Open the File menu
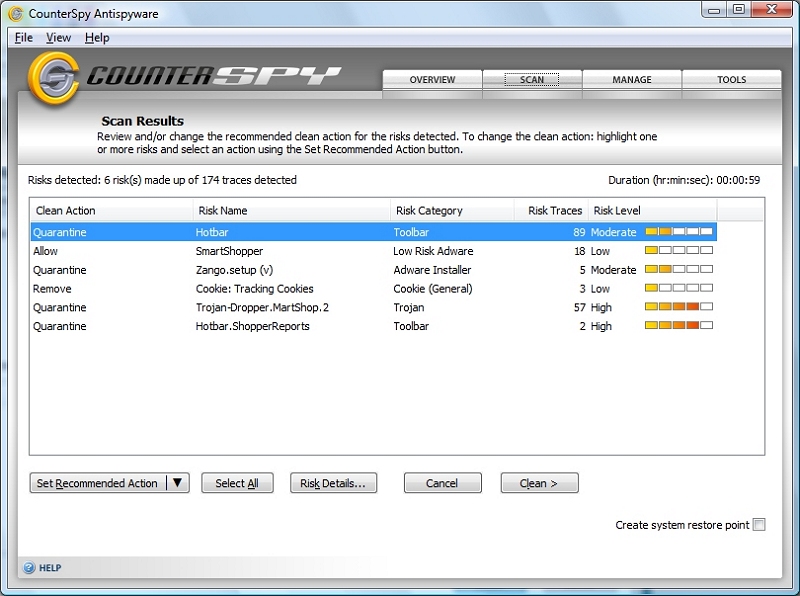This screenshot has height=596, width=800. click(x=23, y=38)
